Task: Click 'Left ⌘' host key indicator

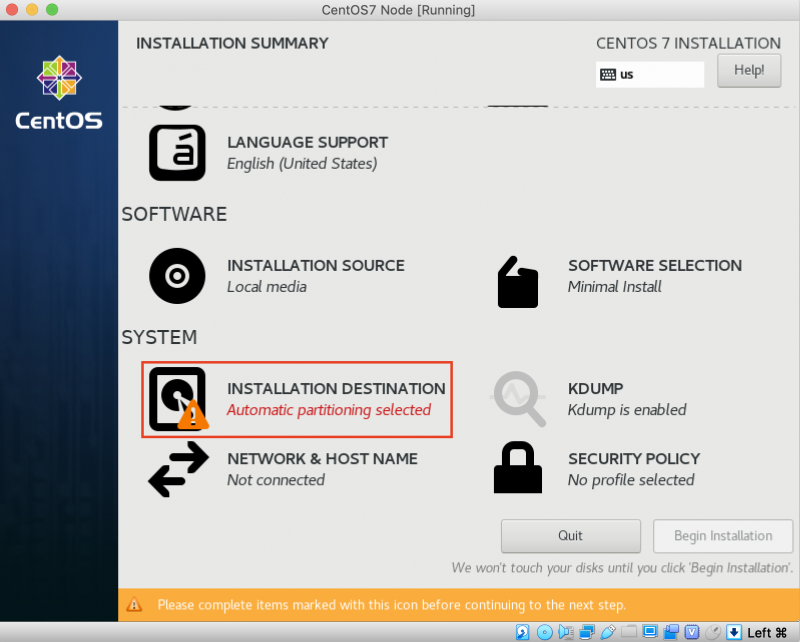Action: [x=767, y=633]
